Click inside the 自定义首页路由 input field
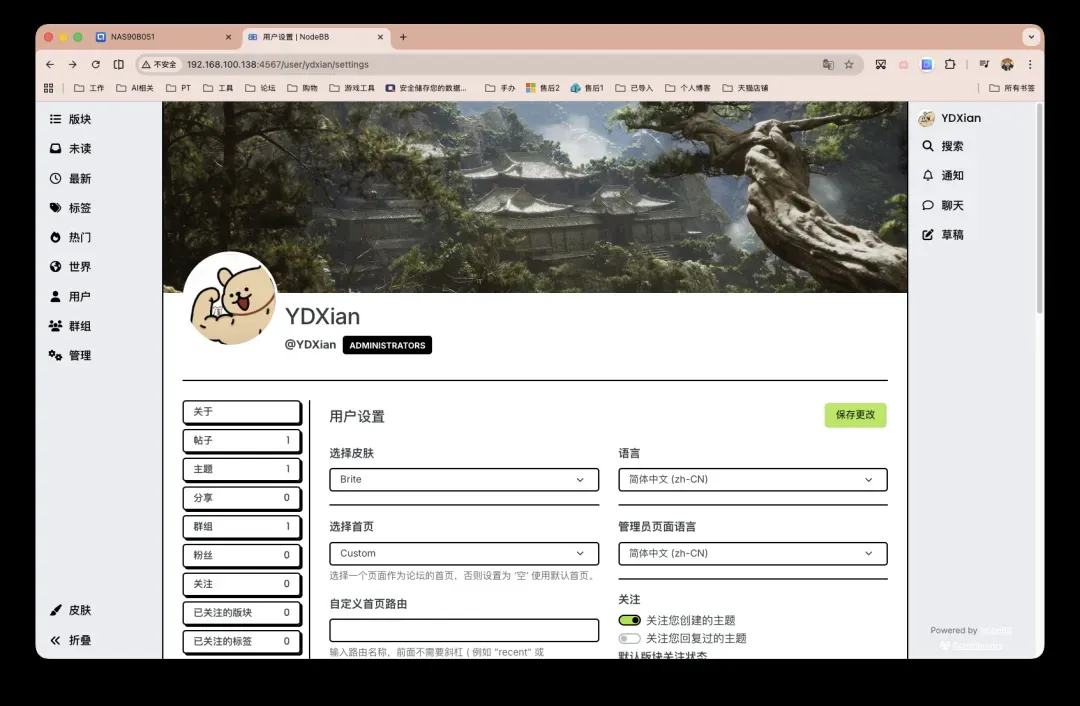 pyautogui.click(x=463, y=630)
